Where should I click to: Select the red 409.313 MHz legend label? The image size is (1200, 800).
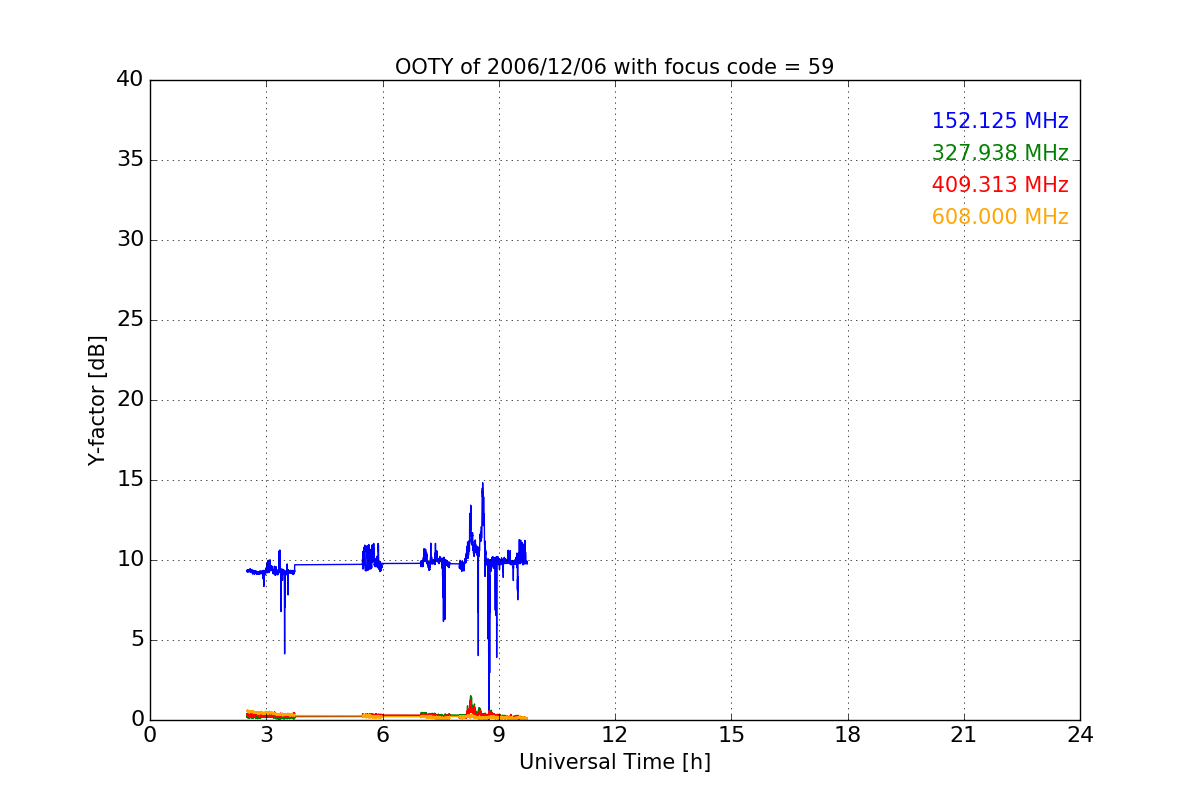1000,185
